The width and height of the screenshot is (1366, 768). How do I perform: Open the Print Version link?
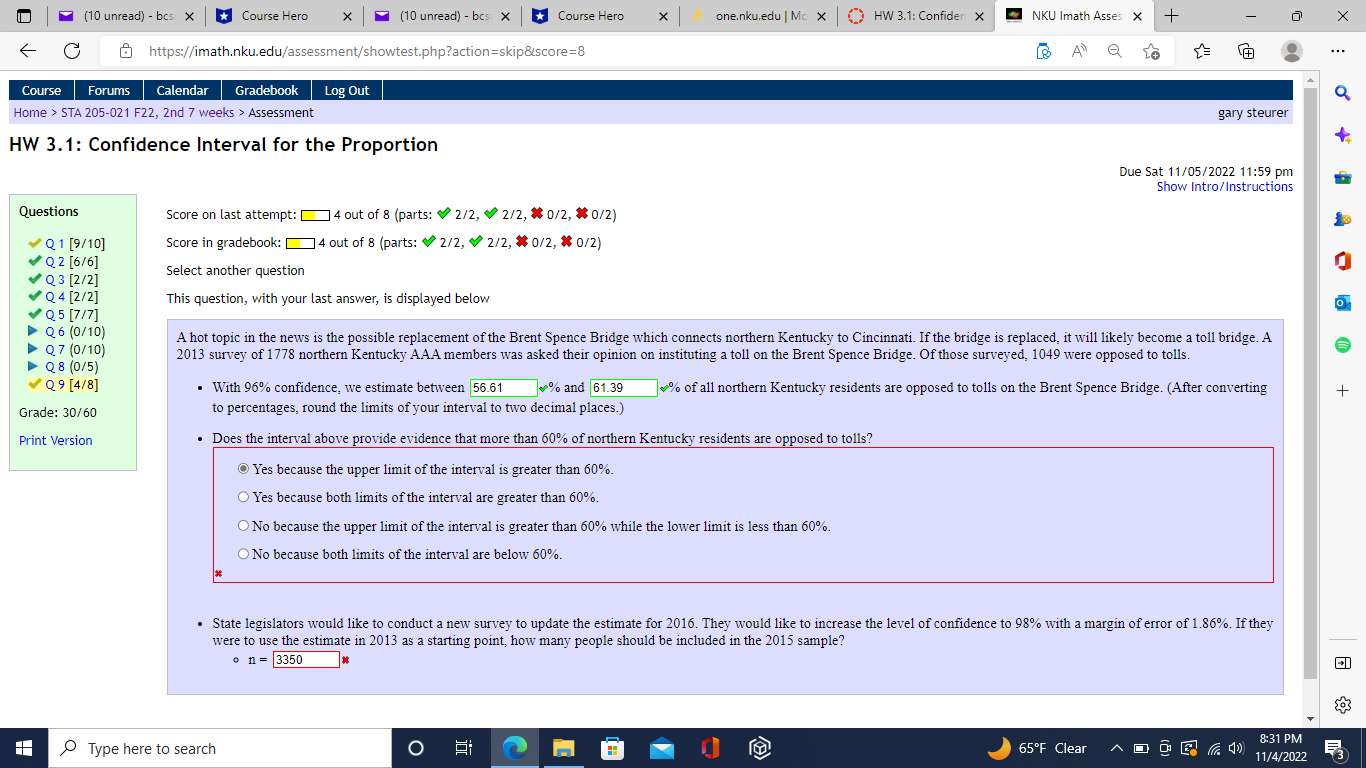[x=55, y=440]
